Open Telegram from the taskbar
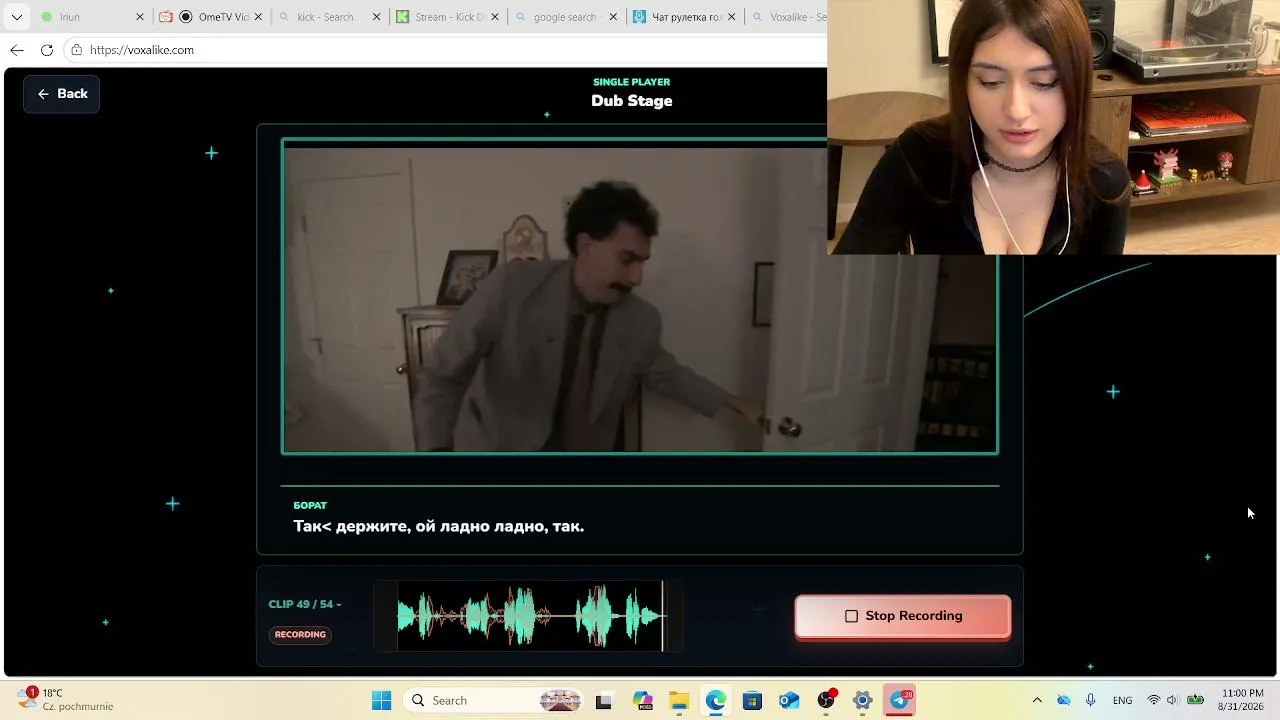The width and height of the screenshot is (1280, 720). click(x=900, y=701)
